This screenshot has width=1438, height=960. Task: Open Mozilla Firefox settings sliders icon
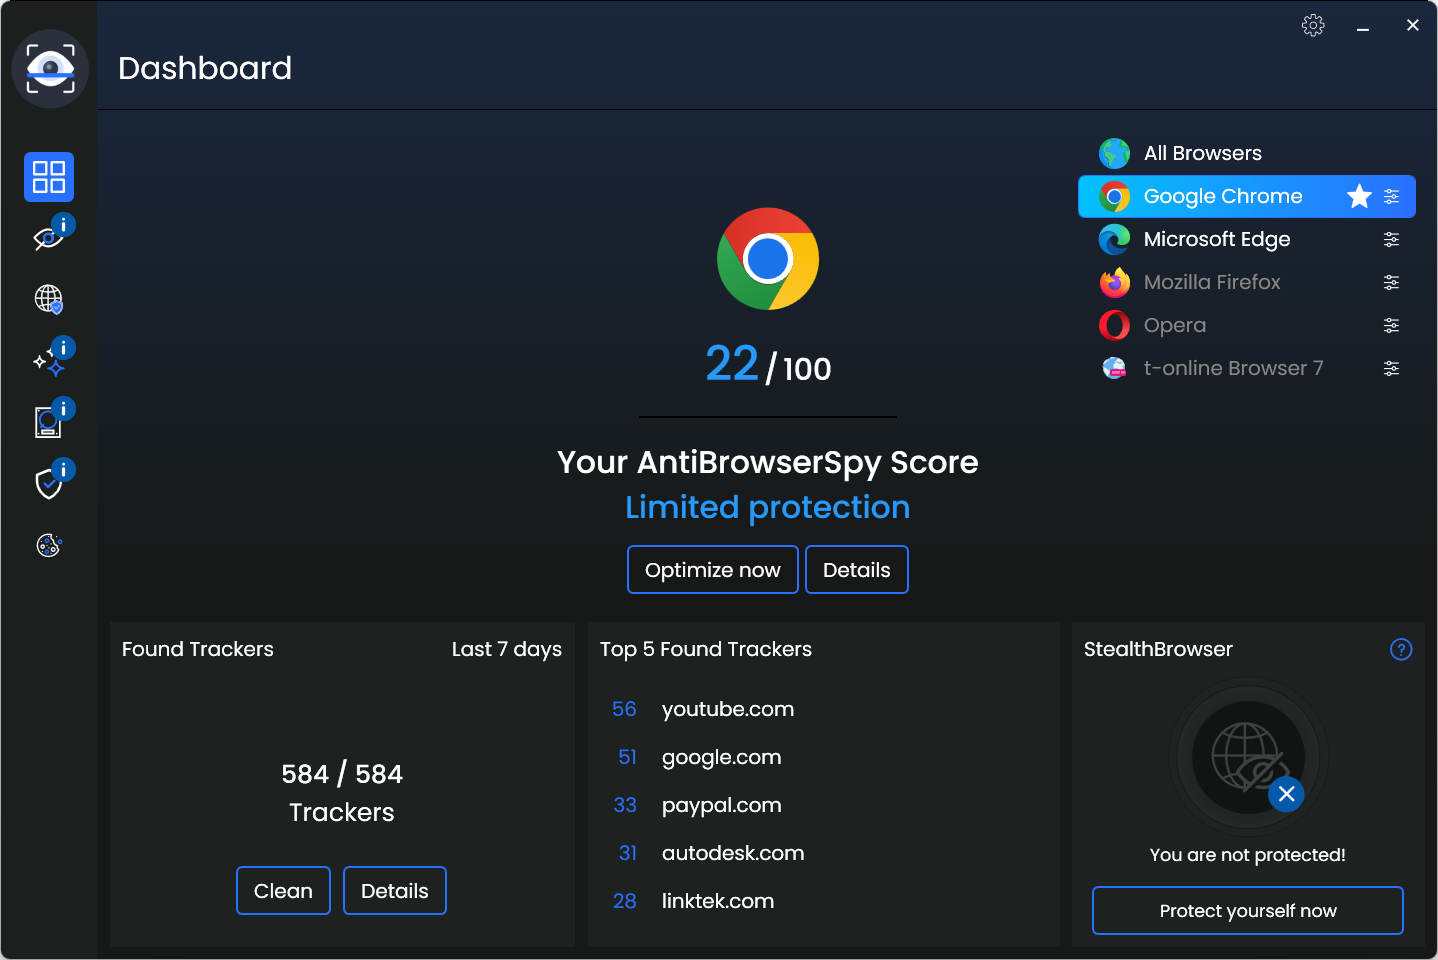coord(1391,282)
